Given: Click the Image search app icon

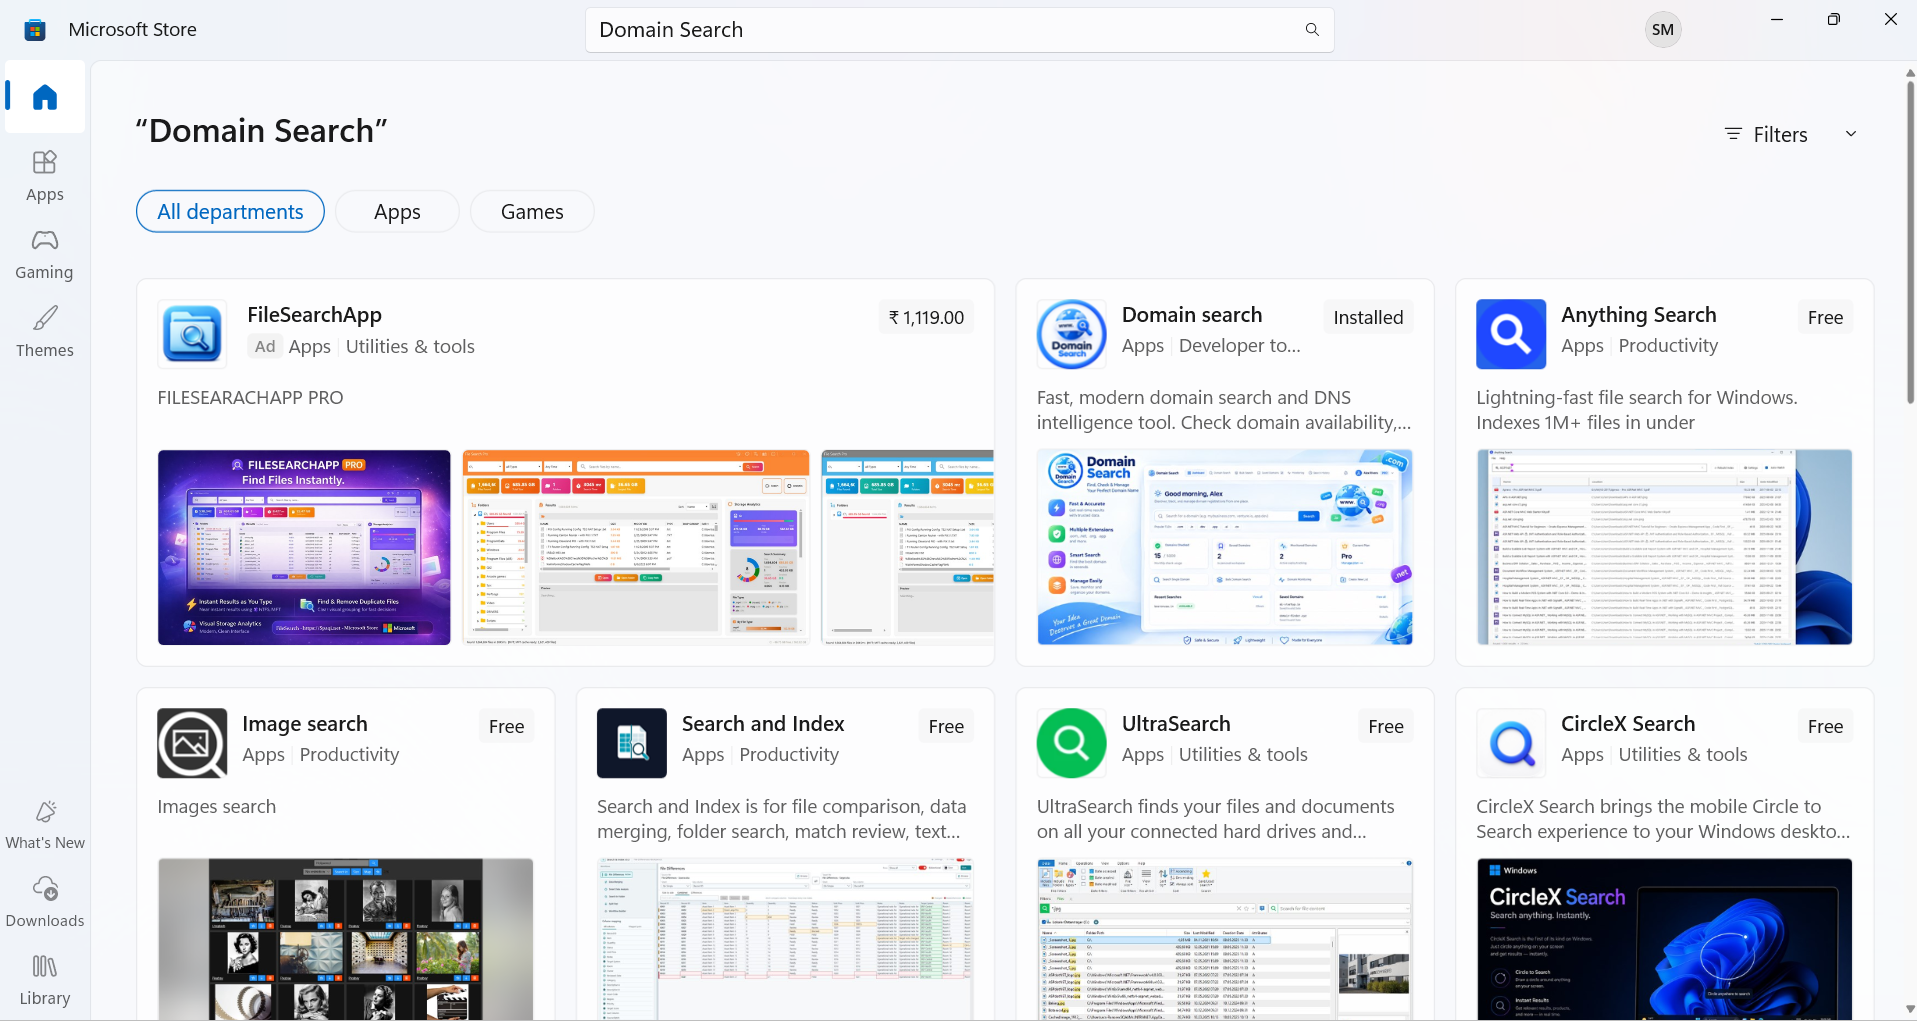Looking at the screenshot, I should point(192,743).
